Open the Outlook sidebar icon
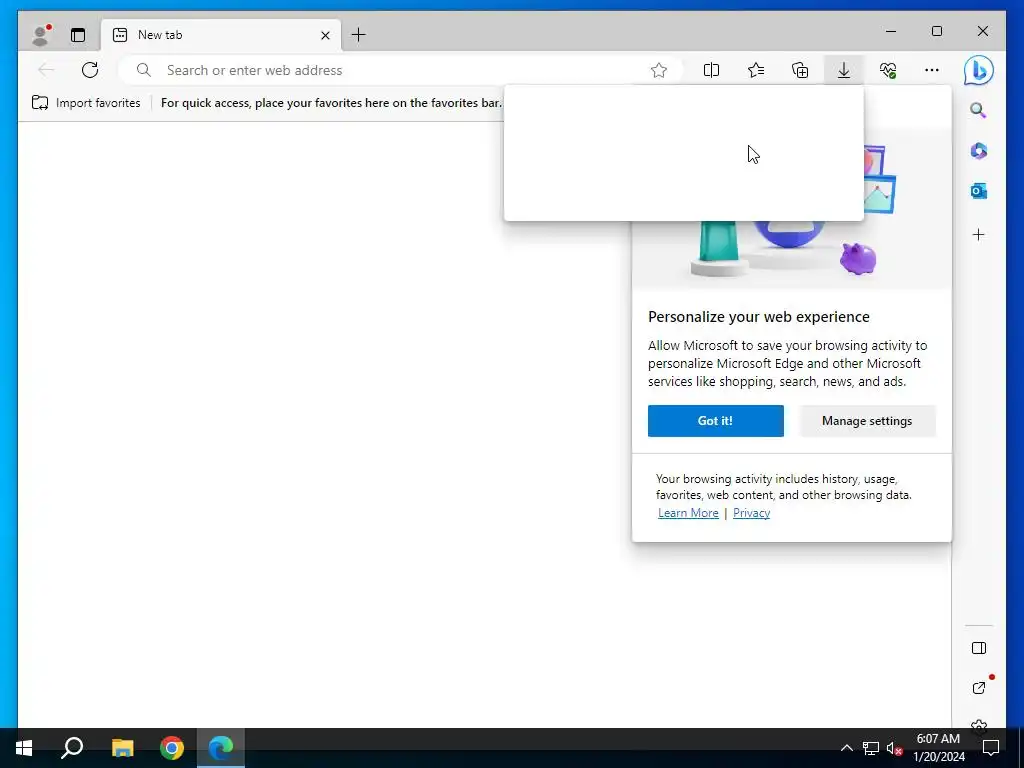Image resolution: width=1024 pixels, height=768 pixels. click(978, 191)
